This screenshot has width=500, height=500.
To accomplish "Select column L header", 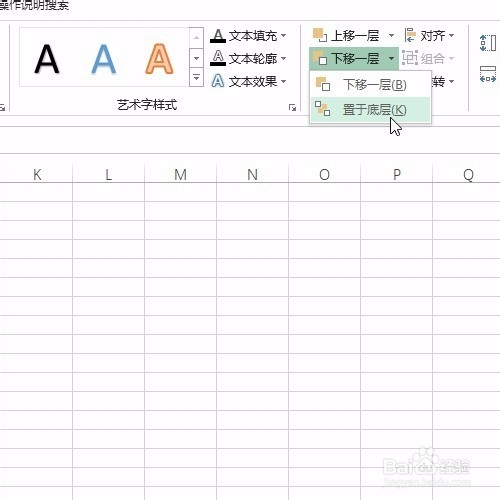I will tap(108, 174).
